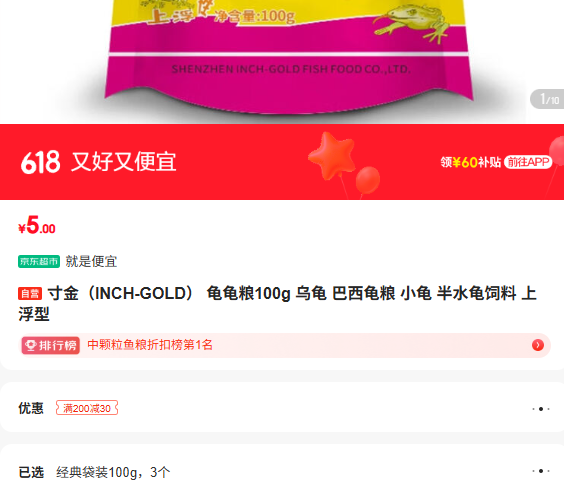Select the 满200减30 coupon tag

(x=87, y=408)
